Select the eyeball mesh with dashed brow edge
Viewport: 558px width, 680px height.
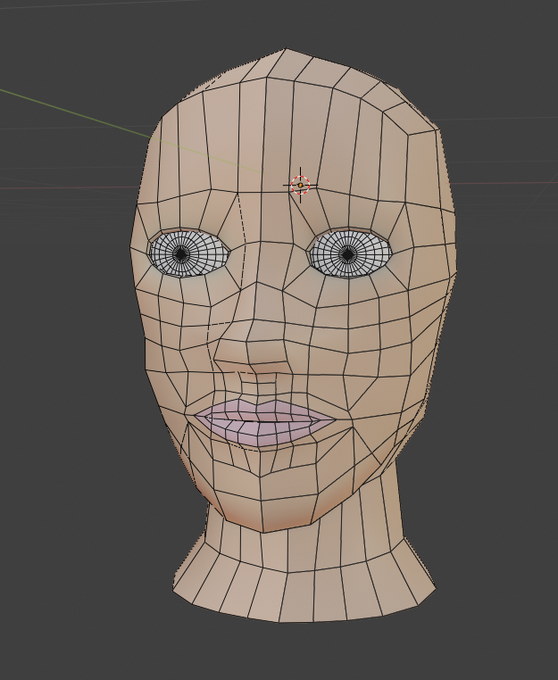tap(189, 254)
